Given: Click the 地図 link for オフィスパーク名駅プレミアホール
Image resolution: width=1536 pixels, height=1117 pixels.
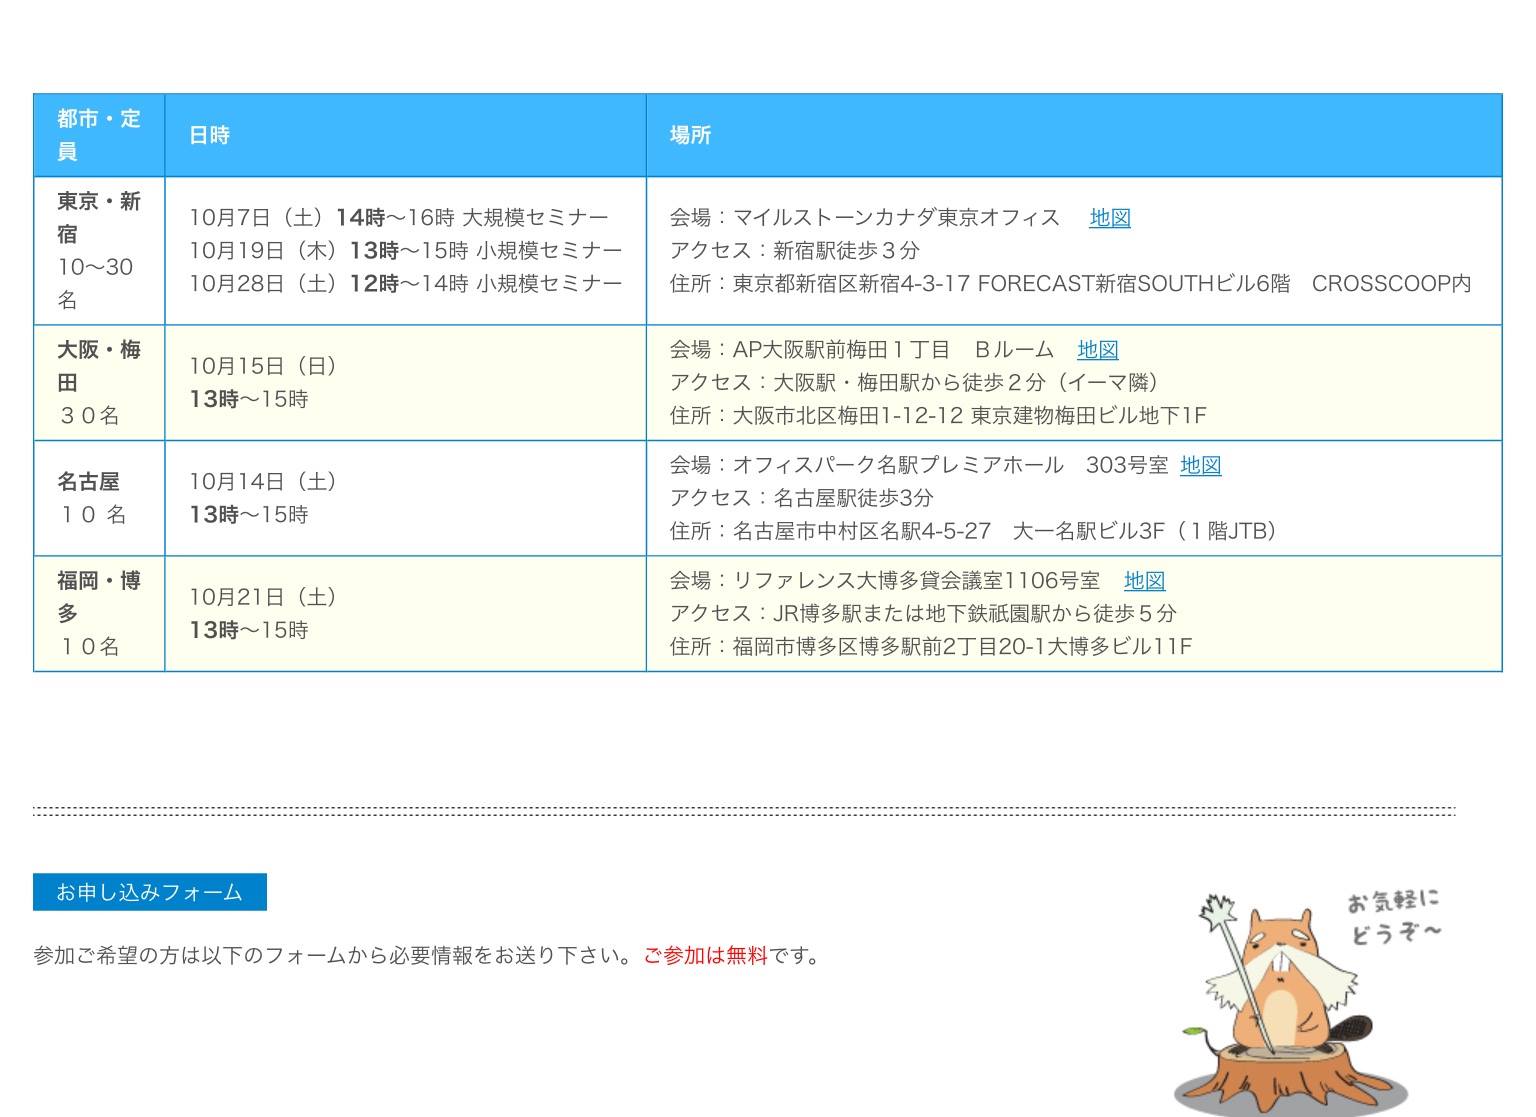Looking at the screenshot, I should tap(1200, 465).
